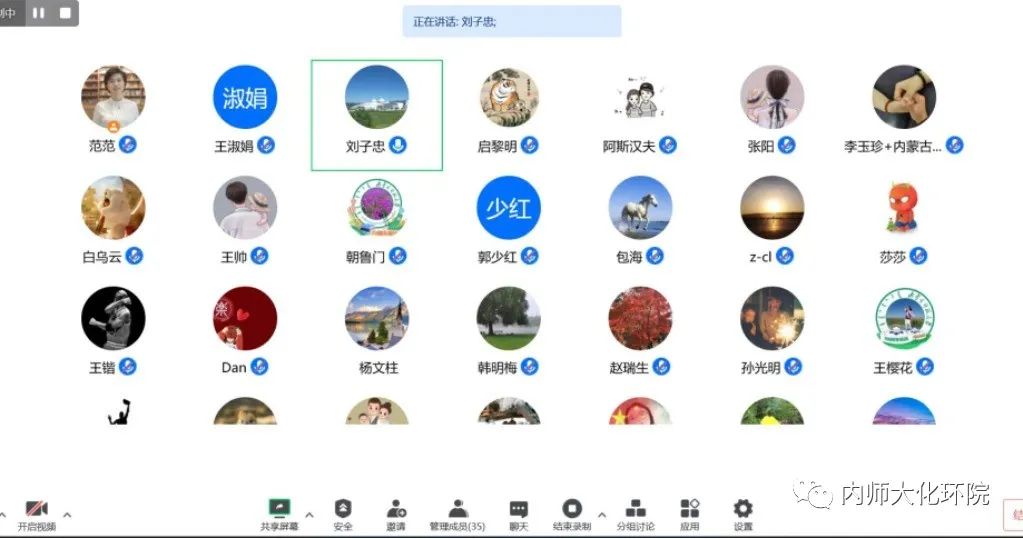Pause the recording at top left
The image size is (1023, 539).
click(x=39, y=13)
